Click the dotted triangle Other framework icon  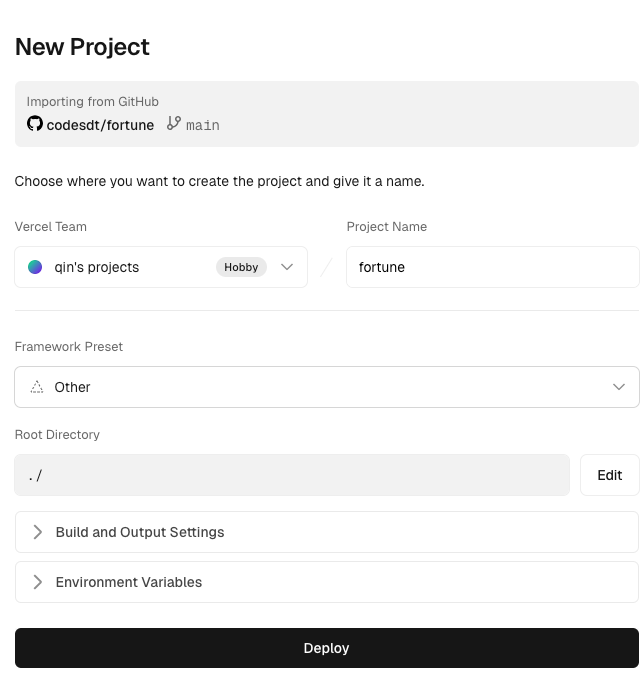pos(37,387)
